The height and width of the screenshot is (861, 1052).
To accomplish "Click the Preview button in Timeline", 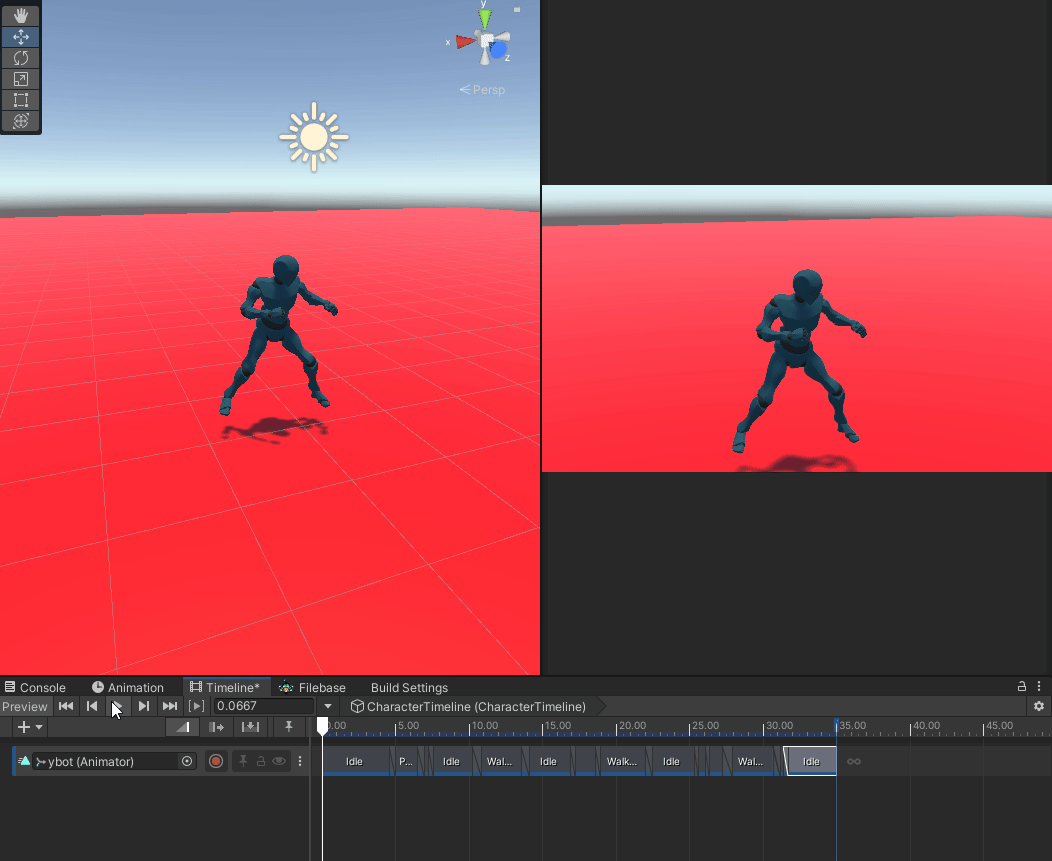I will coord(25,706).
